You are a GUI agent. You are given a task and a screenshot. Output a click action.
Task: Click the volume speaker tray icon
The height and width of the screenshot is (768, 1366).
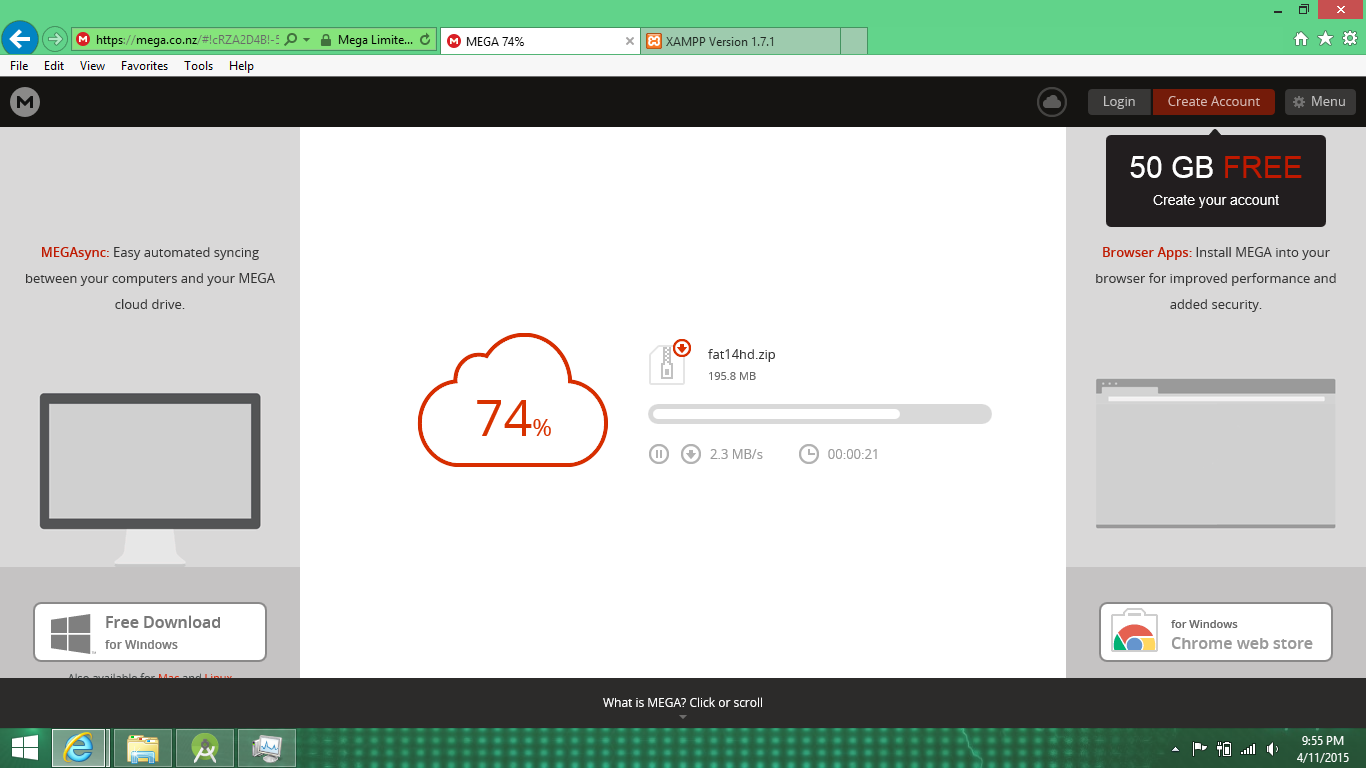(1272, 749)
